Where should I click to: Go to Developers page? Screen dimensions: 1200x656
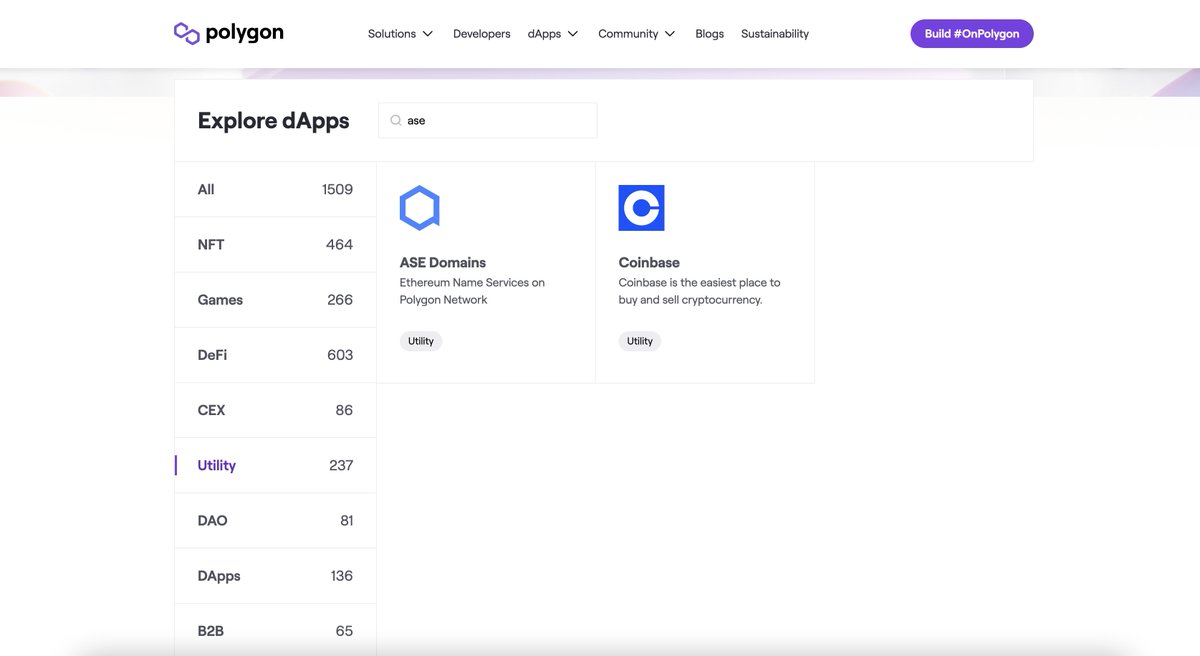[x=482, y=34]
